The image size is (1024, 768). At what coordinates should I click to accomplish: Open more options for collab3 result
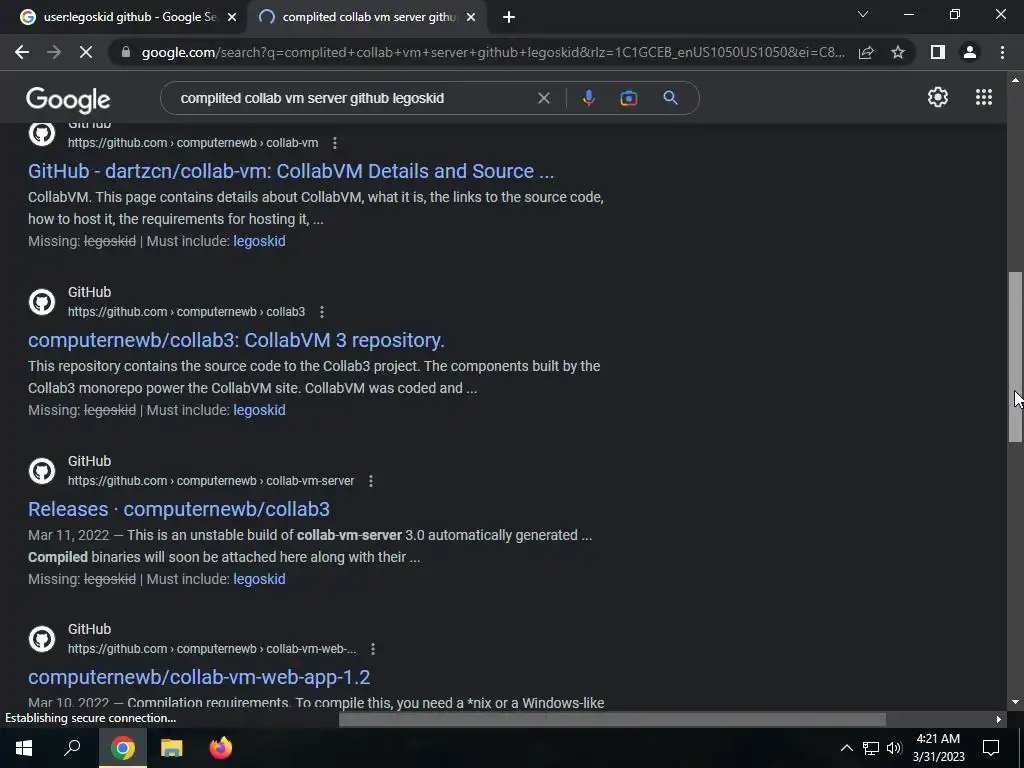click(x=321, y=312)
